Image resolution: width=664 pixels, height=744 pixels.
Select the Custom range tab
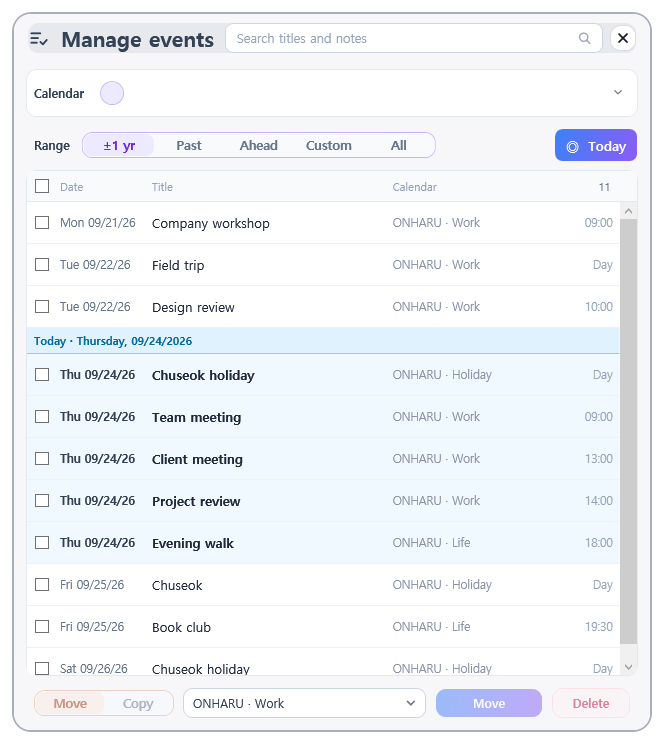point(328,145)
